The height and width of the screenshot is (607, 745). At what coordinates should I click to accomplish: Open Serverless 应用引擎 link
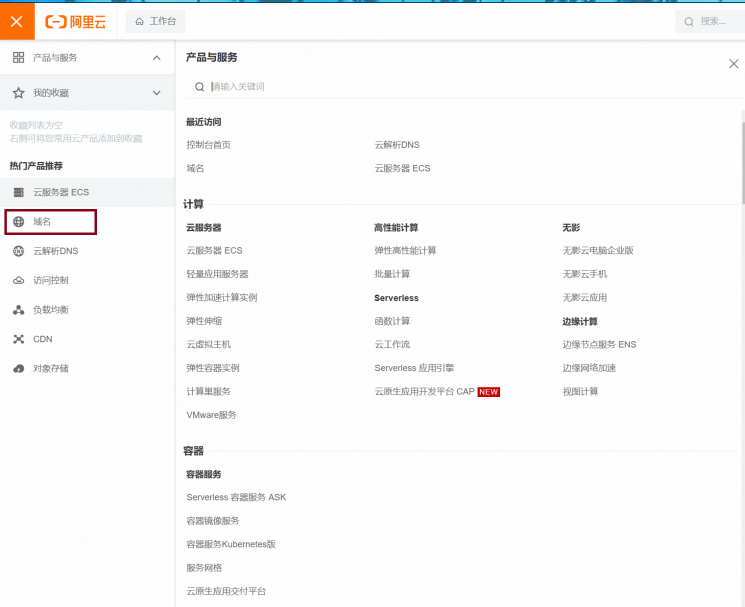pyautogui.click(x=414, y=368)
